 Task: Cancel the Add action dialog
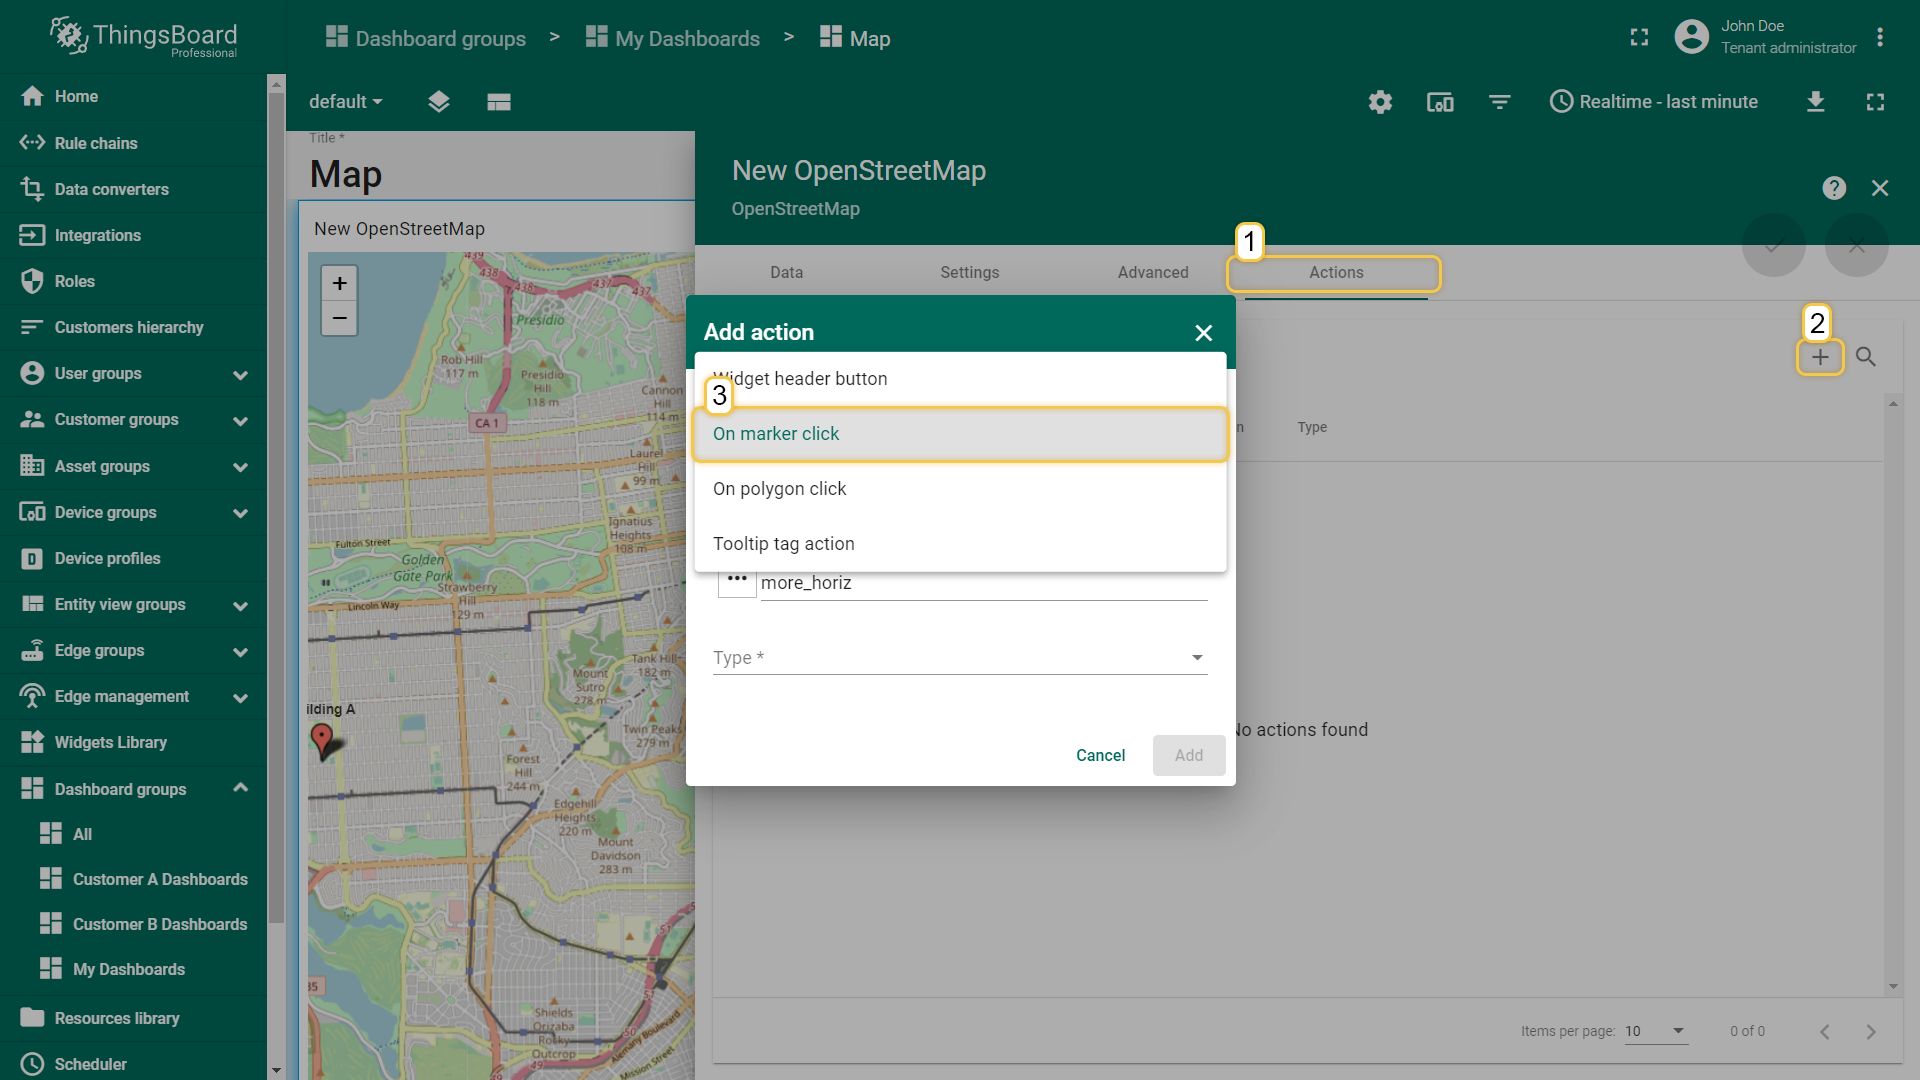(x=1100, y=755)
